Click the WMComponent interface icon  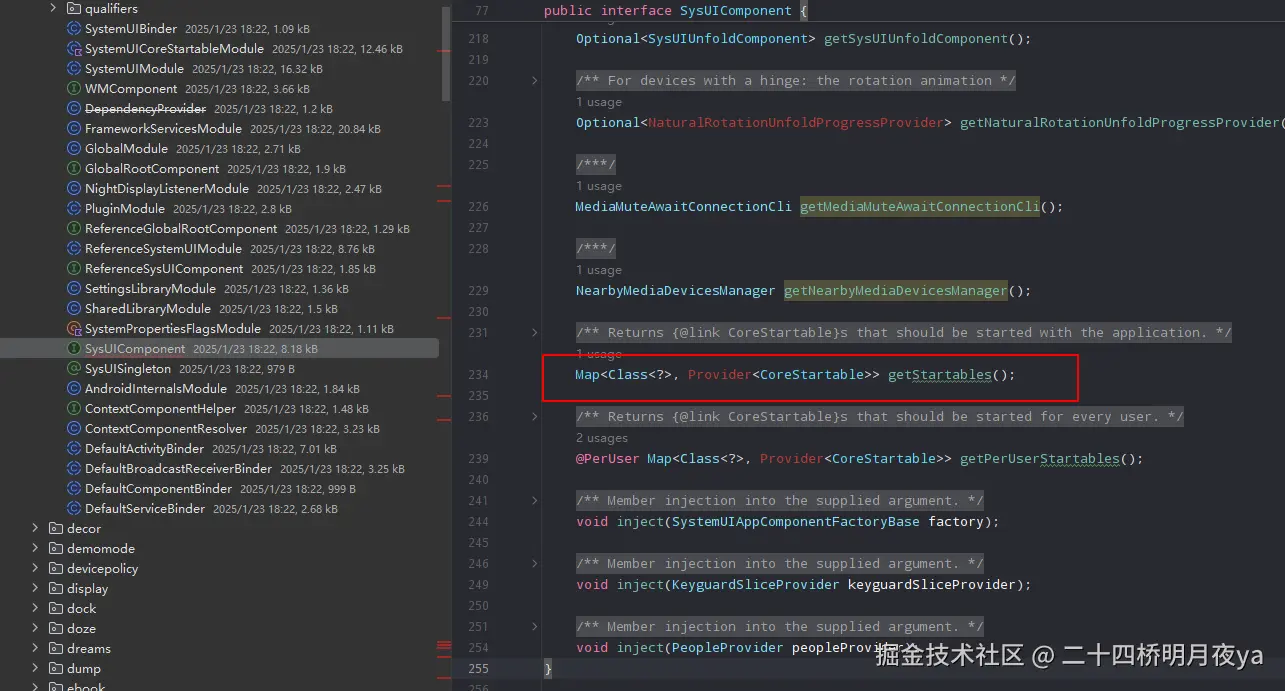(x=74, y=89)
